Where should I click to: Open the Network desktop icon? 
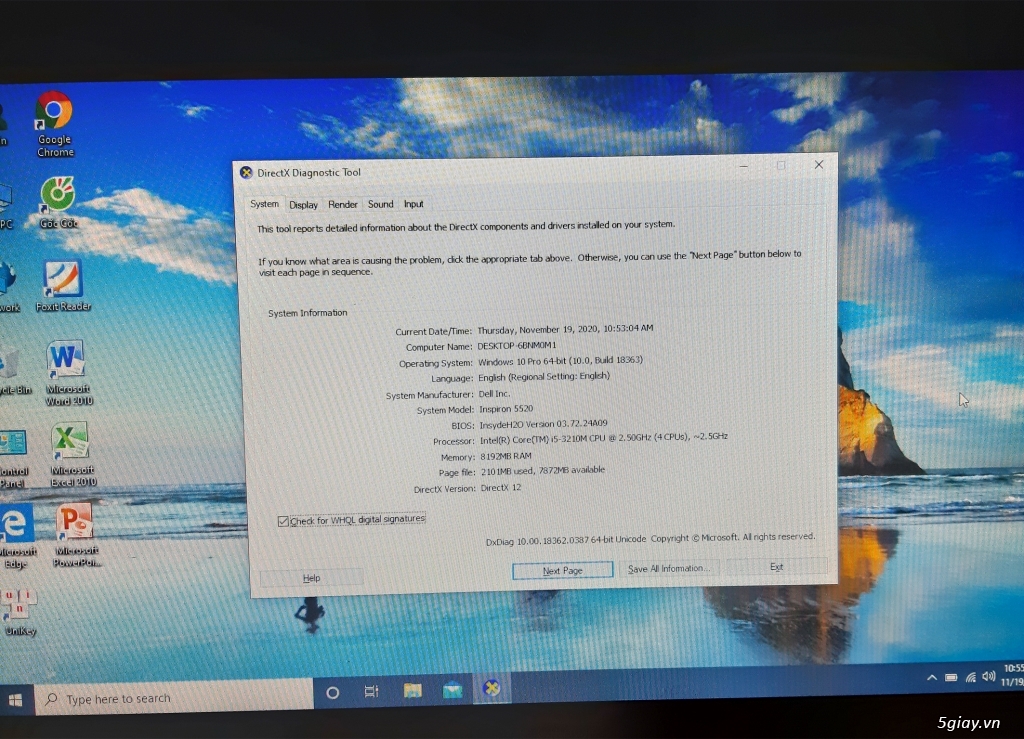coord(9,287)
